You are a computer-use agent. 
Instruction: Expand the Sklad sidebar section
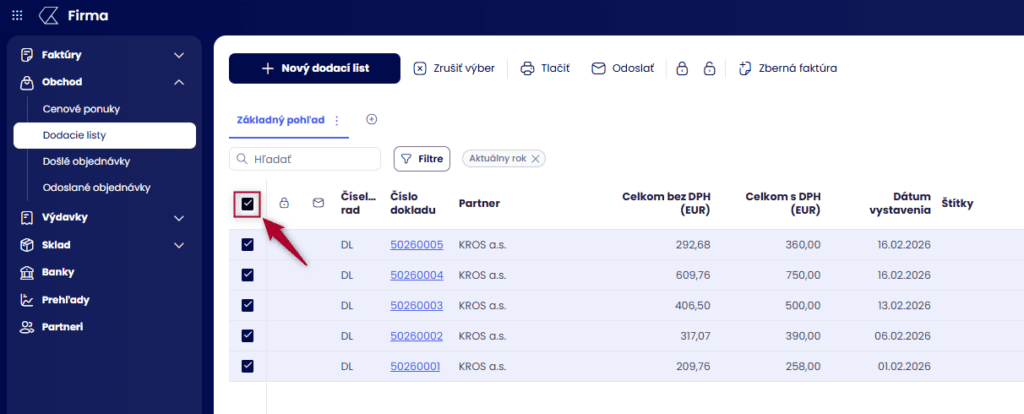(179, 245)
